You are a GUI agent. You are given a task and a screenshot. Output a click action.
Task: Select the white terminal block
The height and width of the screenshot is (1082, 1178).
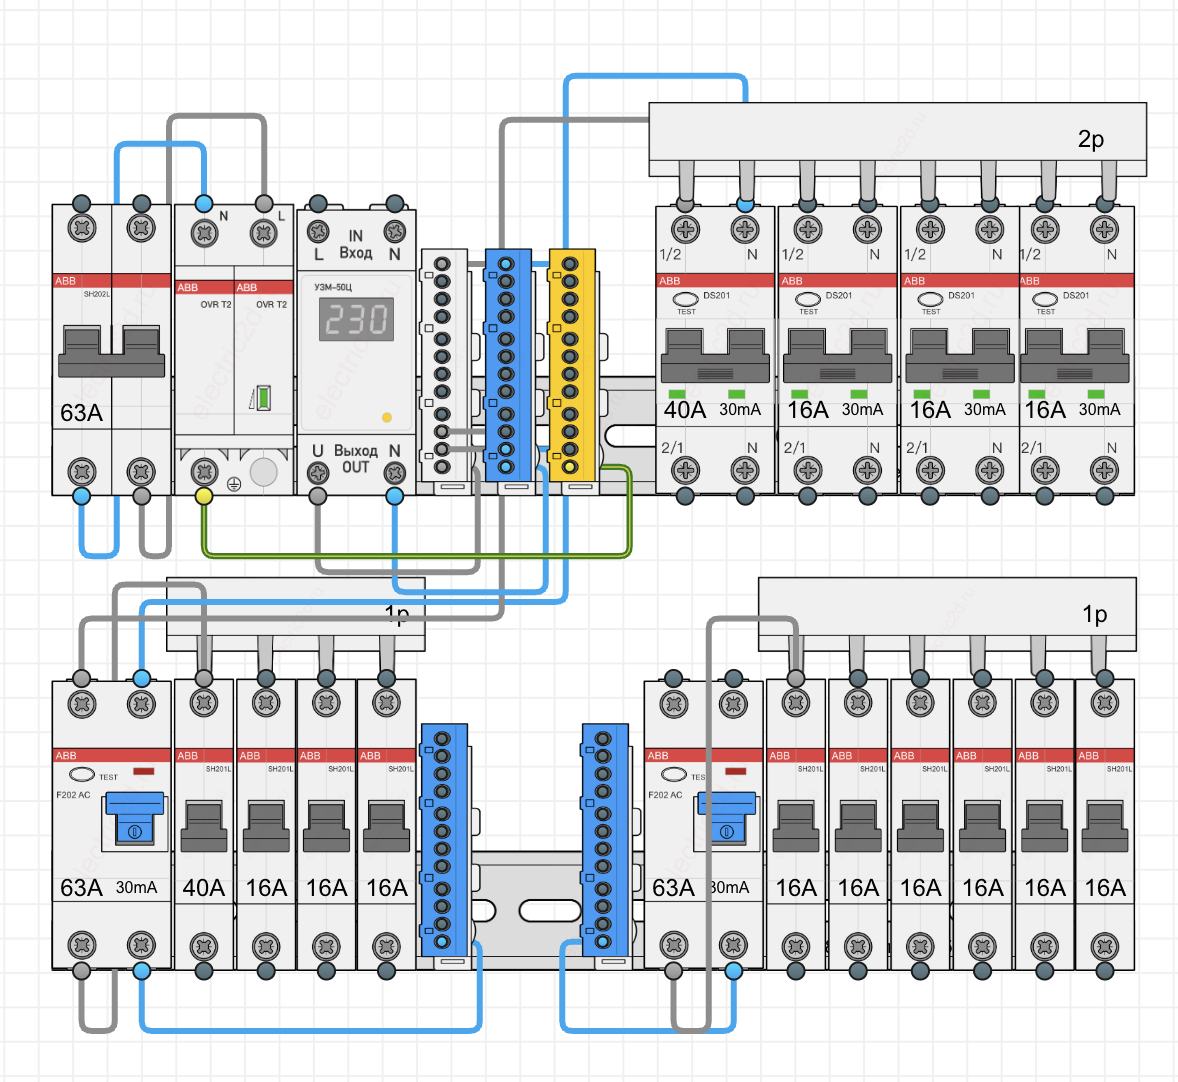(443, 365)
